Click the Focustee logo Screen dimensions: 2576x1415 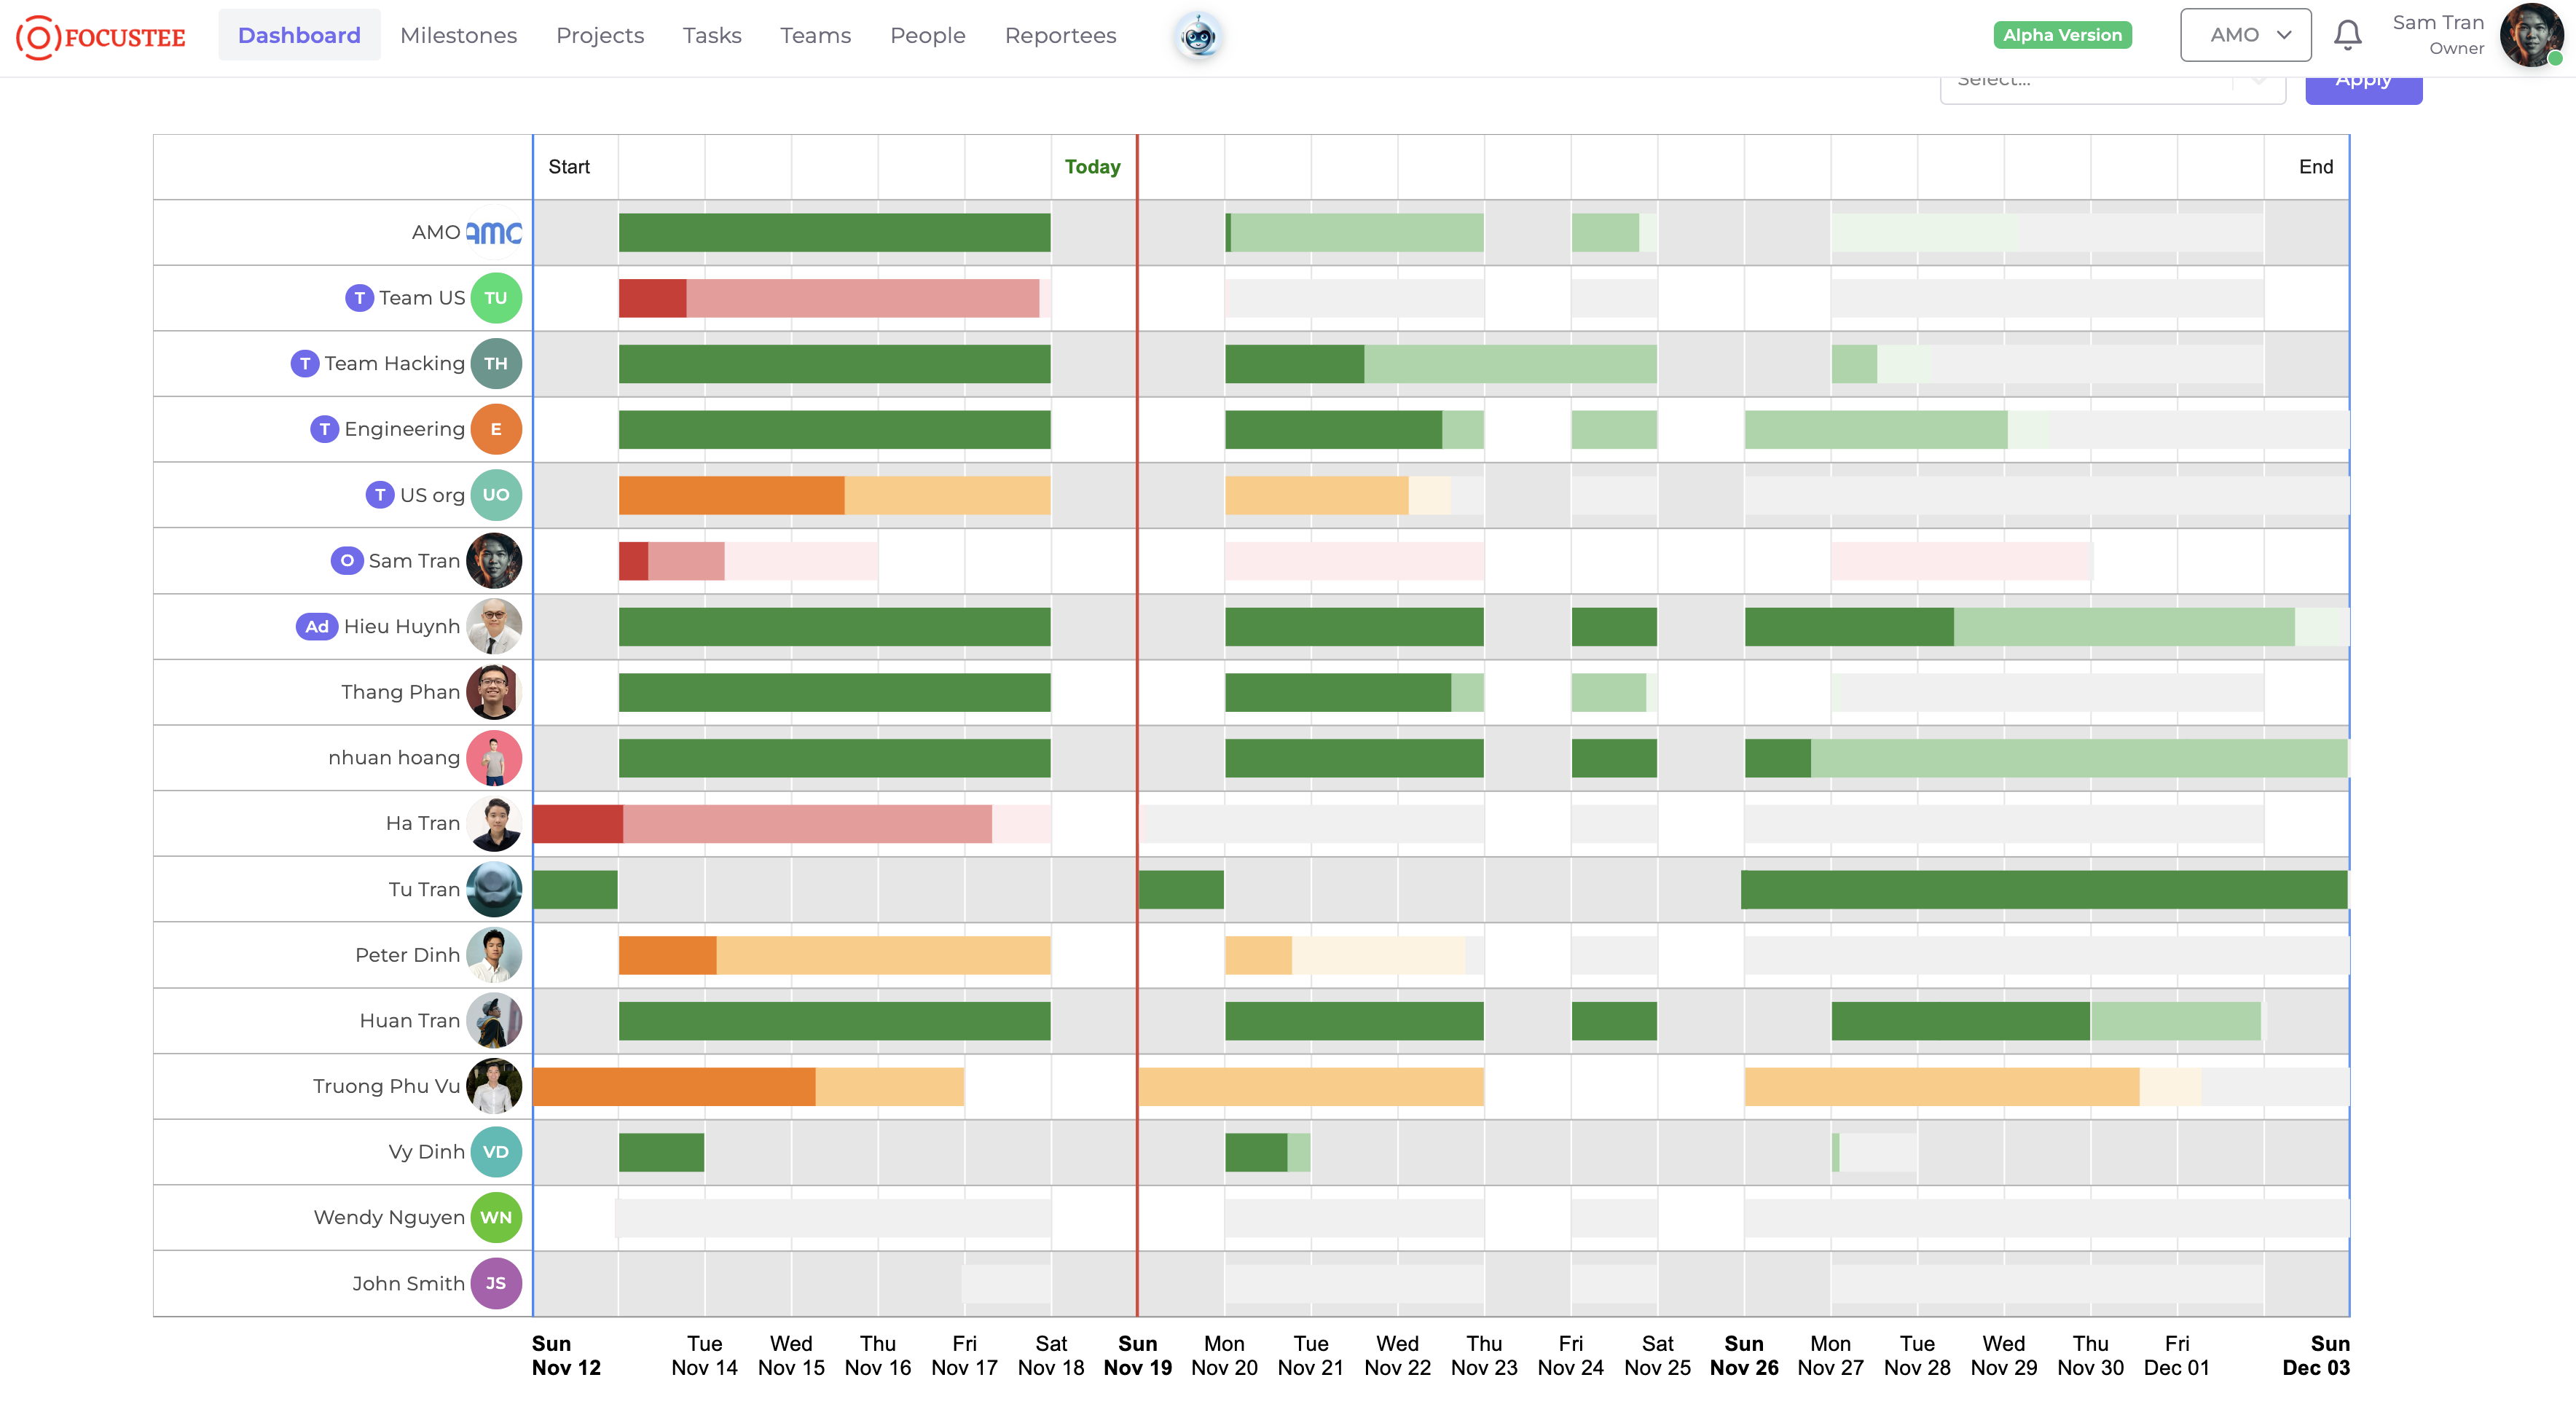[101, 37]
